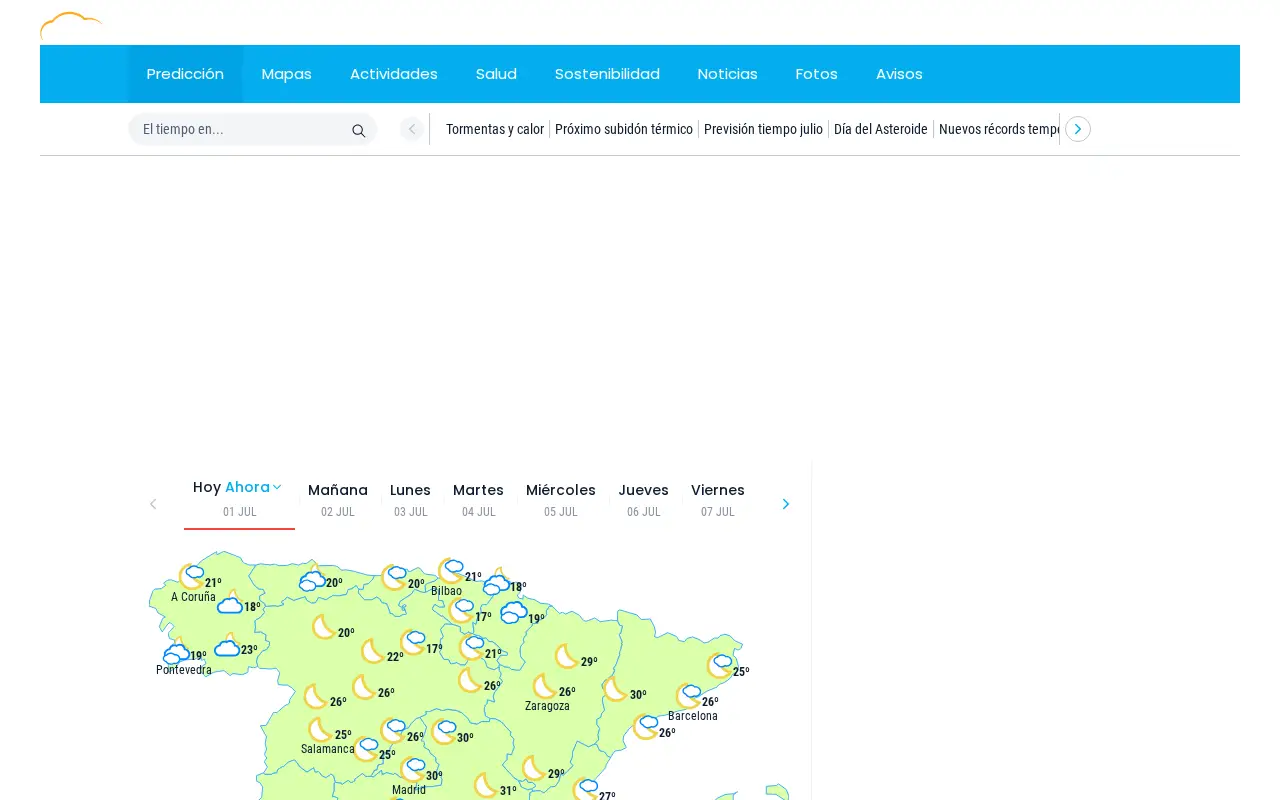Viewport: 1280px width, 800px height.
Task: Read the Previsión tiempo julio article
Action: click(x=763, y=129)
